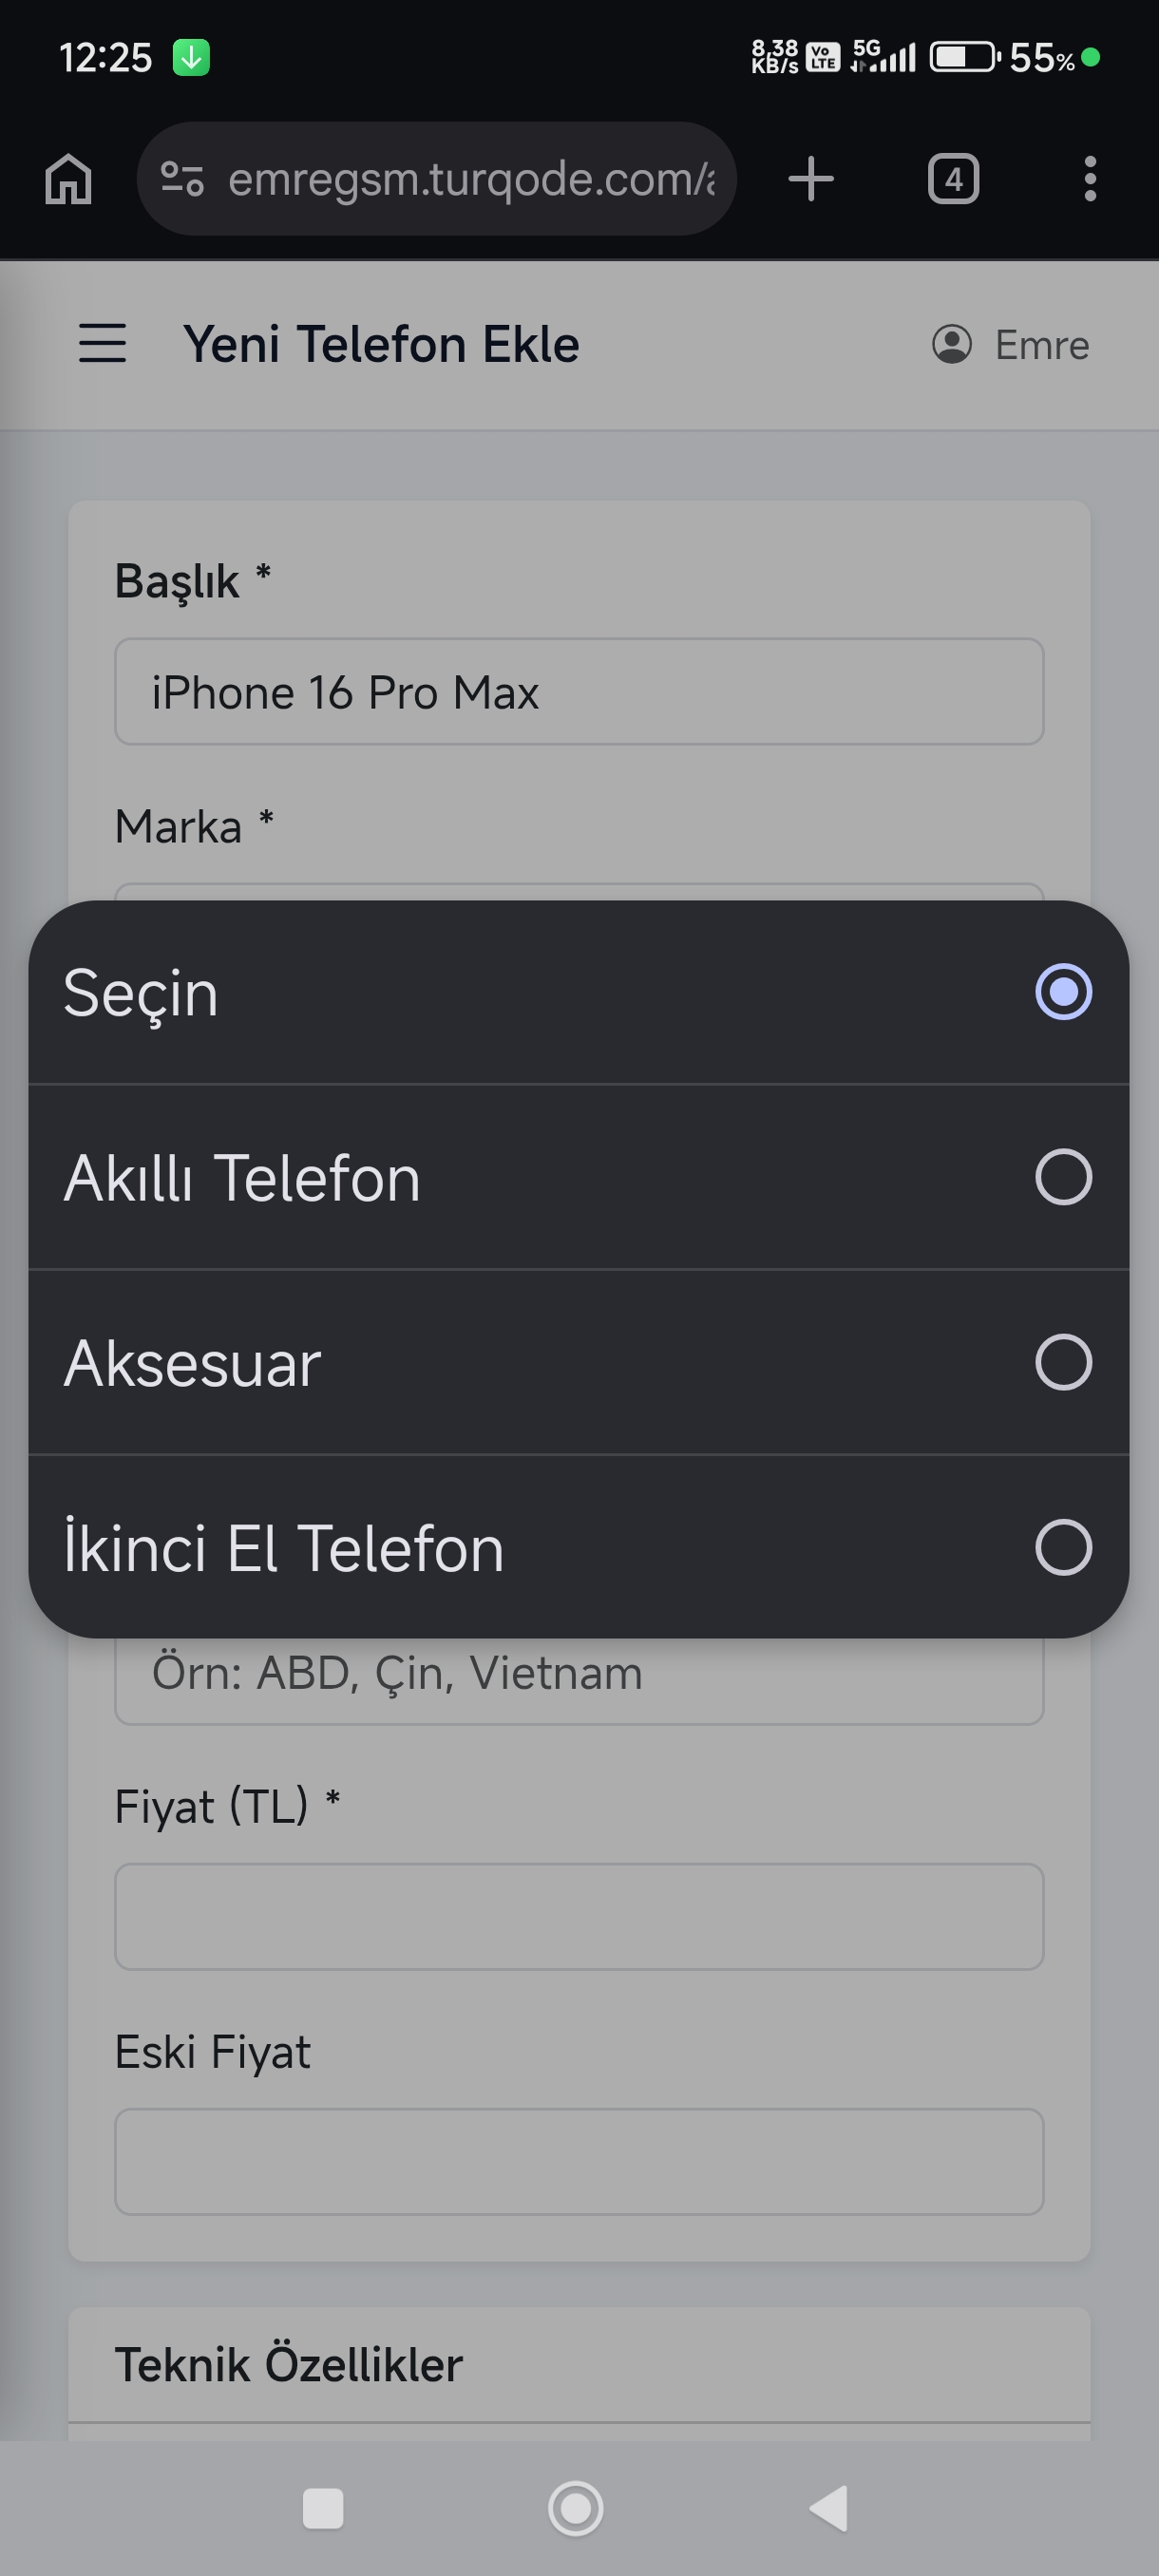1159x2576 pixels.
Task: Select the Akıllı Telefon radio button
Action: [1063, 1177]
